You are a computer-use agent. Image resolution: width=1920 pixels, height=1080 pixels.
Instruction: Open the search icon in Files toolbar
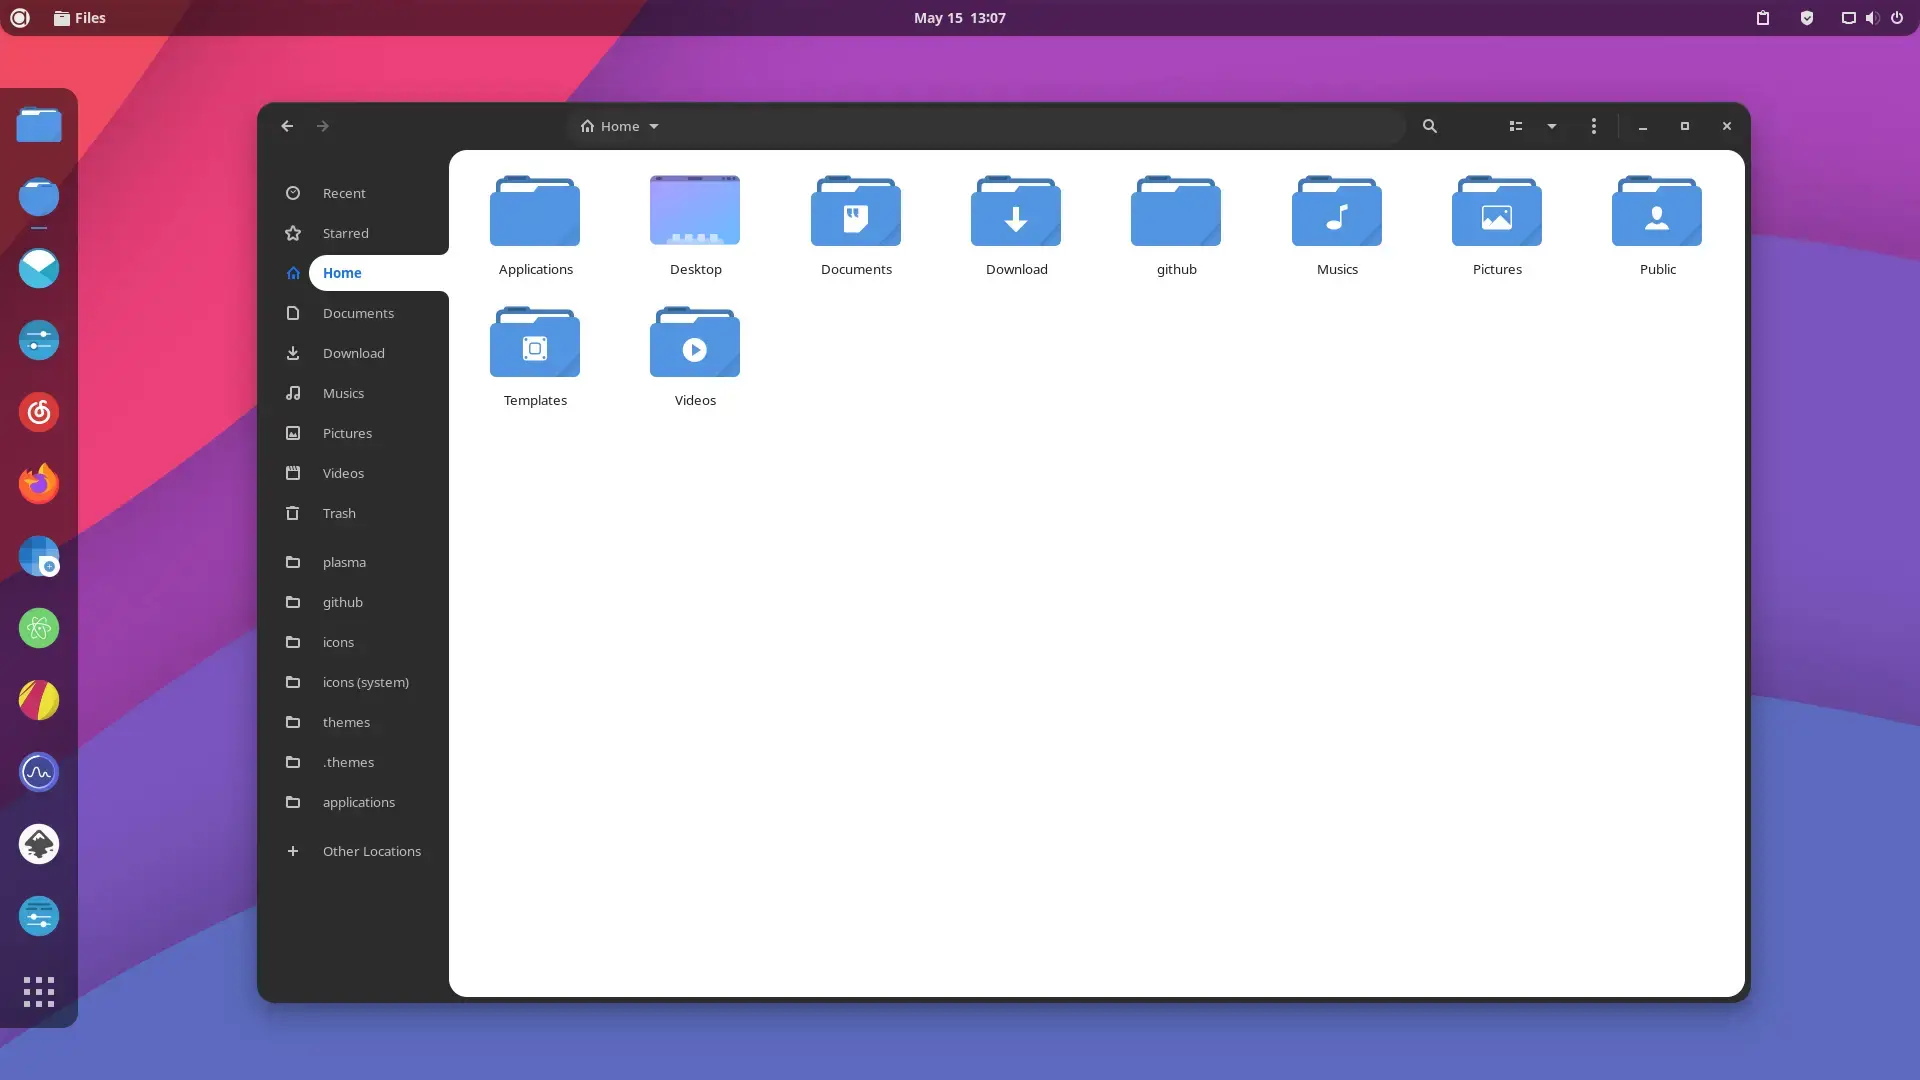tap(1430, 126)
